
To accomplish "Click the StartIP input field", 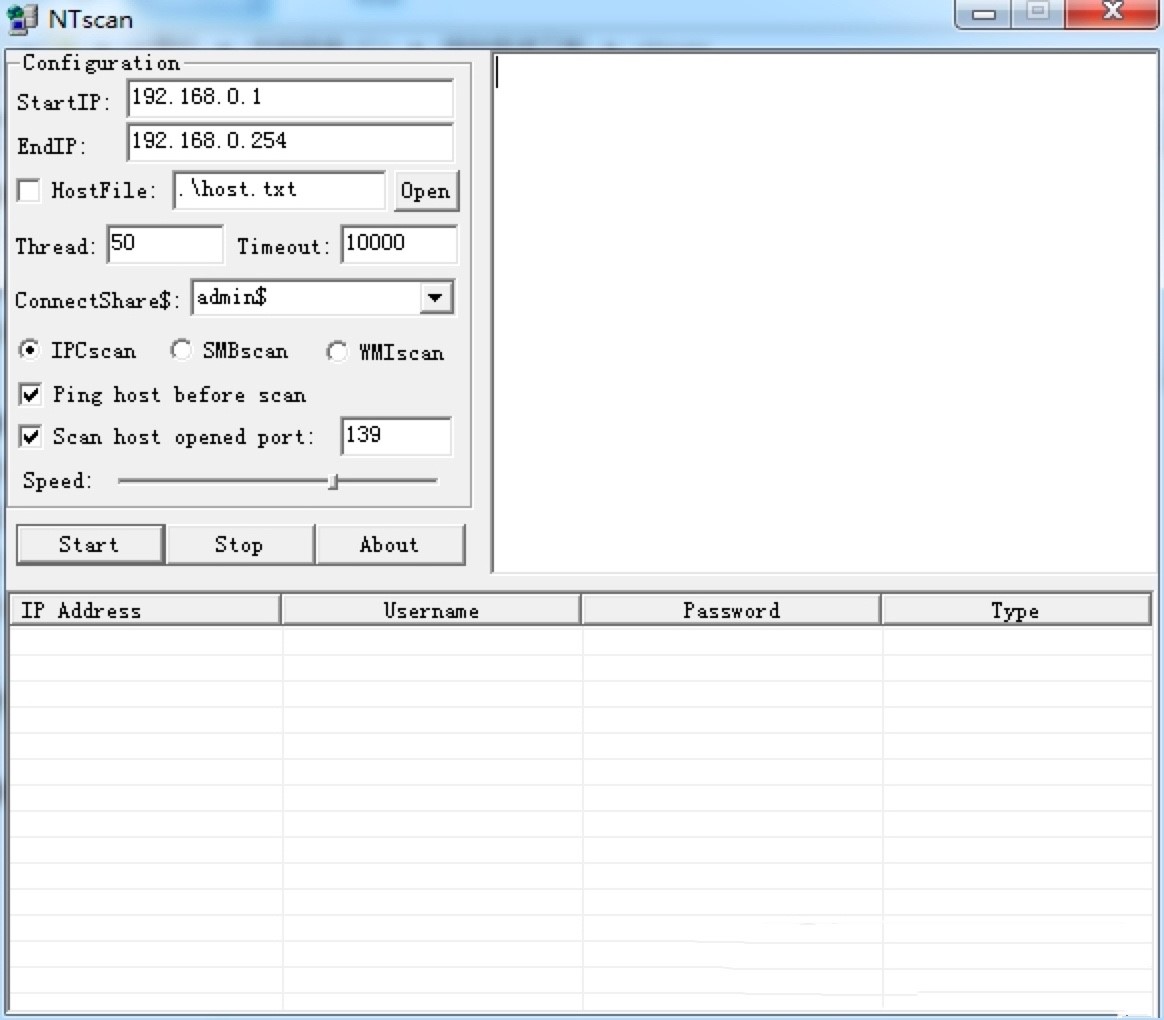I will point(290,97).
